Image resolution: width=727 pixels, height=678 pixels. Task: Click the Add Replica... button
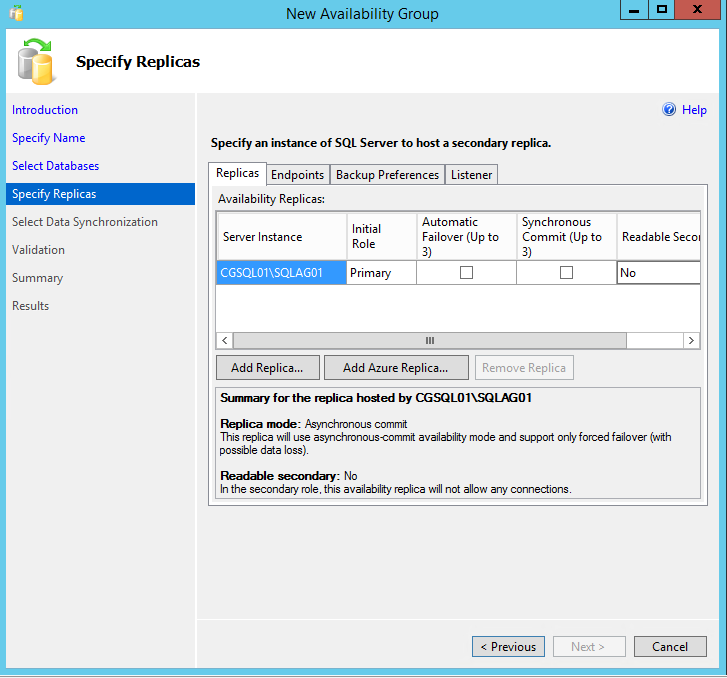[268, 368]
